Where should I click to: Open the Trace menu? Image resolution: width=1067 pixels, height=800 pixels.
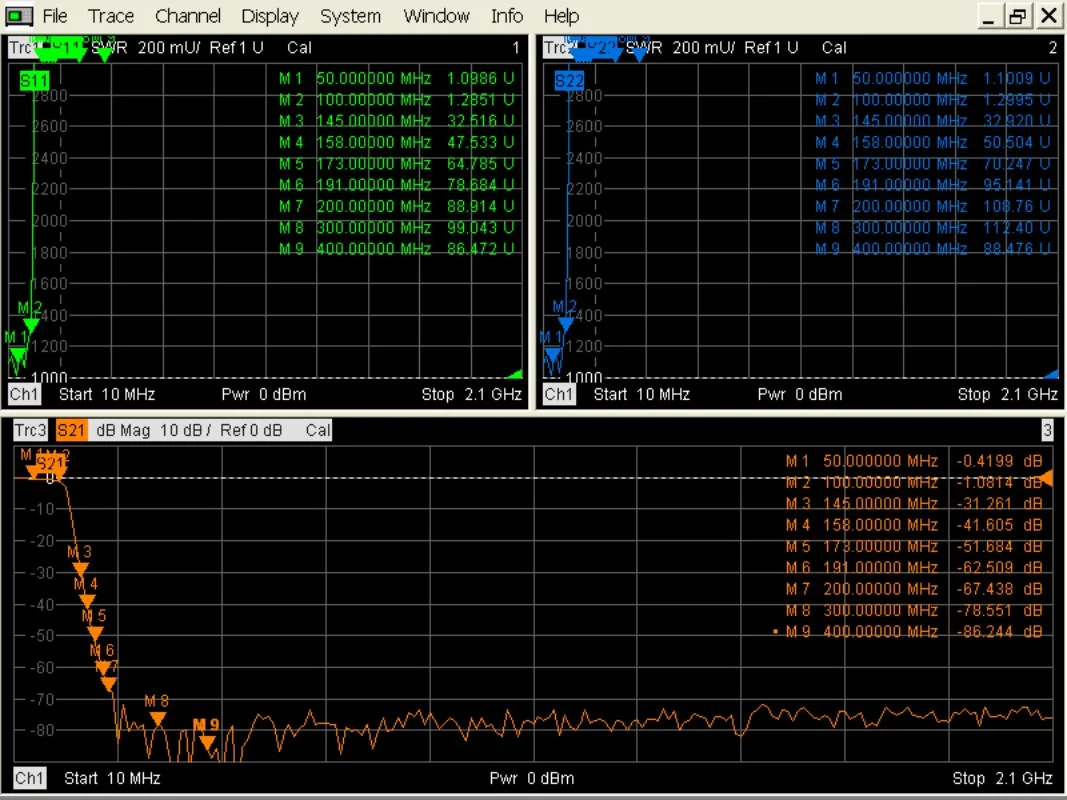[111, 16]
